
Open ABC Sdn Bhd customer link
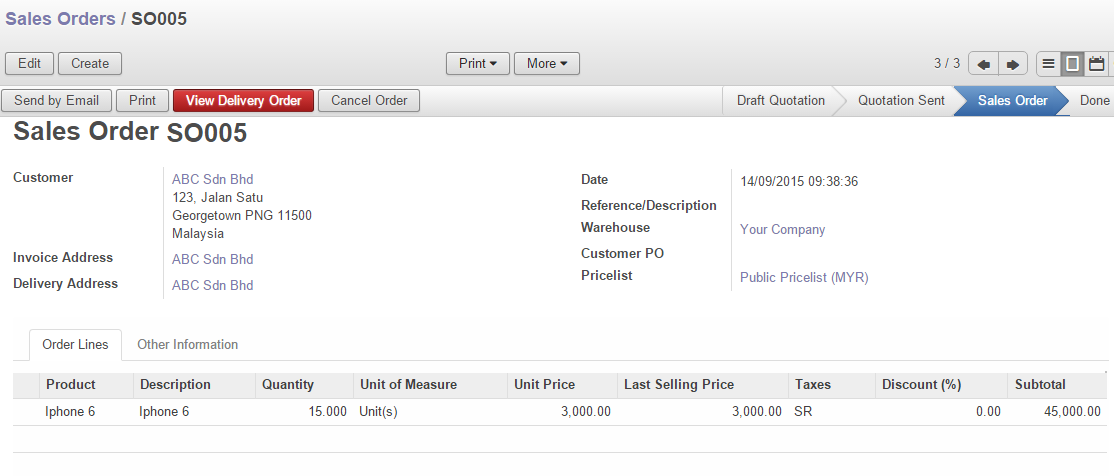coord(212,180)
